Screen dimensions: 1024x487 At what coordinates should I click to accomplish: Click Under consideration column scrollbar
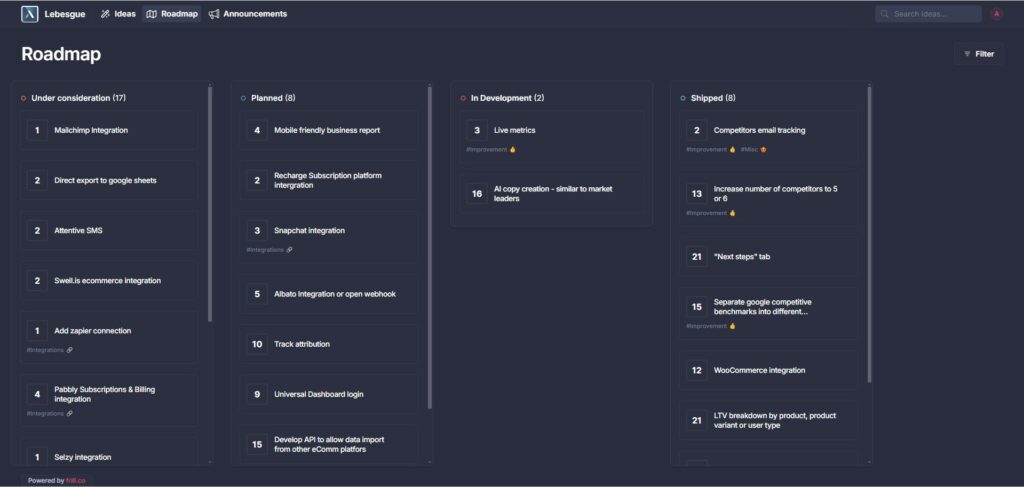pos(210,204)
